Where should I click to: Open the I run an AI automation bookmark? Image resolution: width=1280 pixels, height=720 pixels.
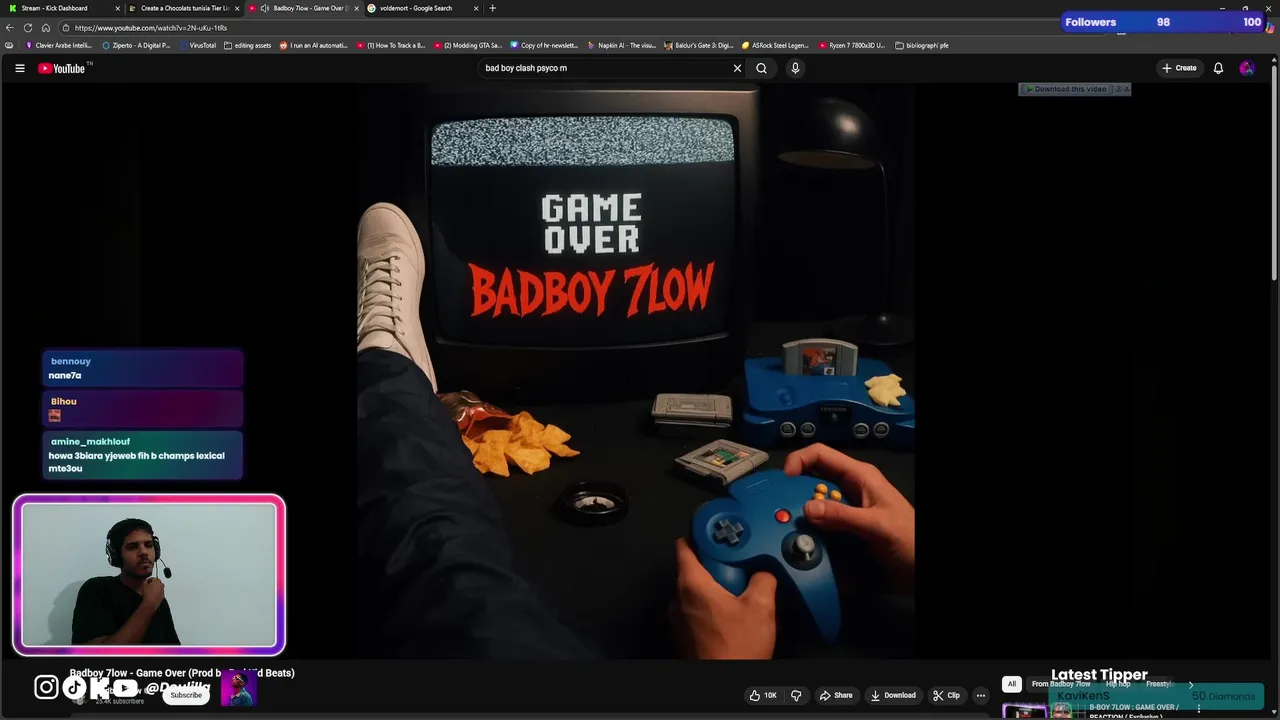(x=314, y=45)
